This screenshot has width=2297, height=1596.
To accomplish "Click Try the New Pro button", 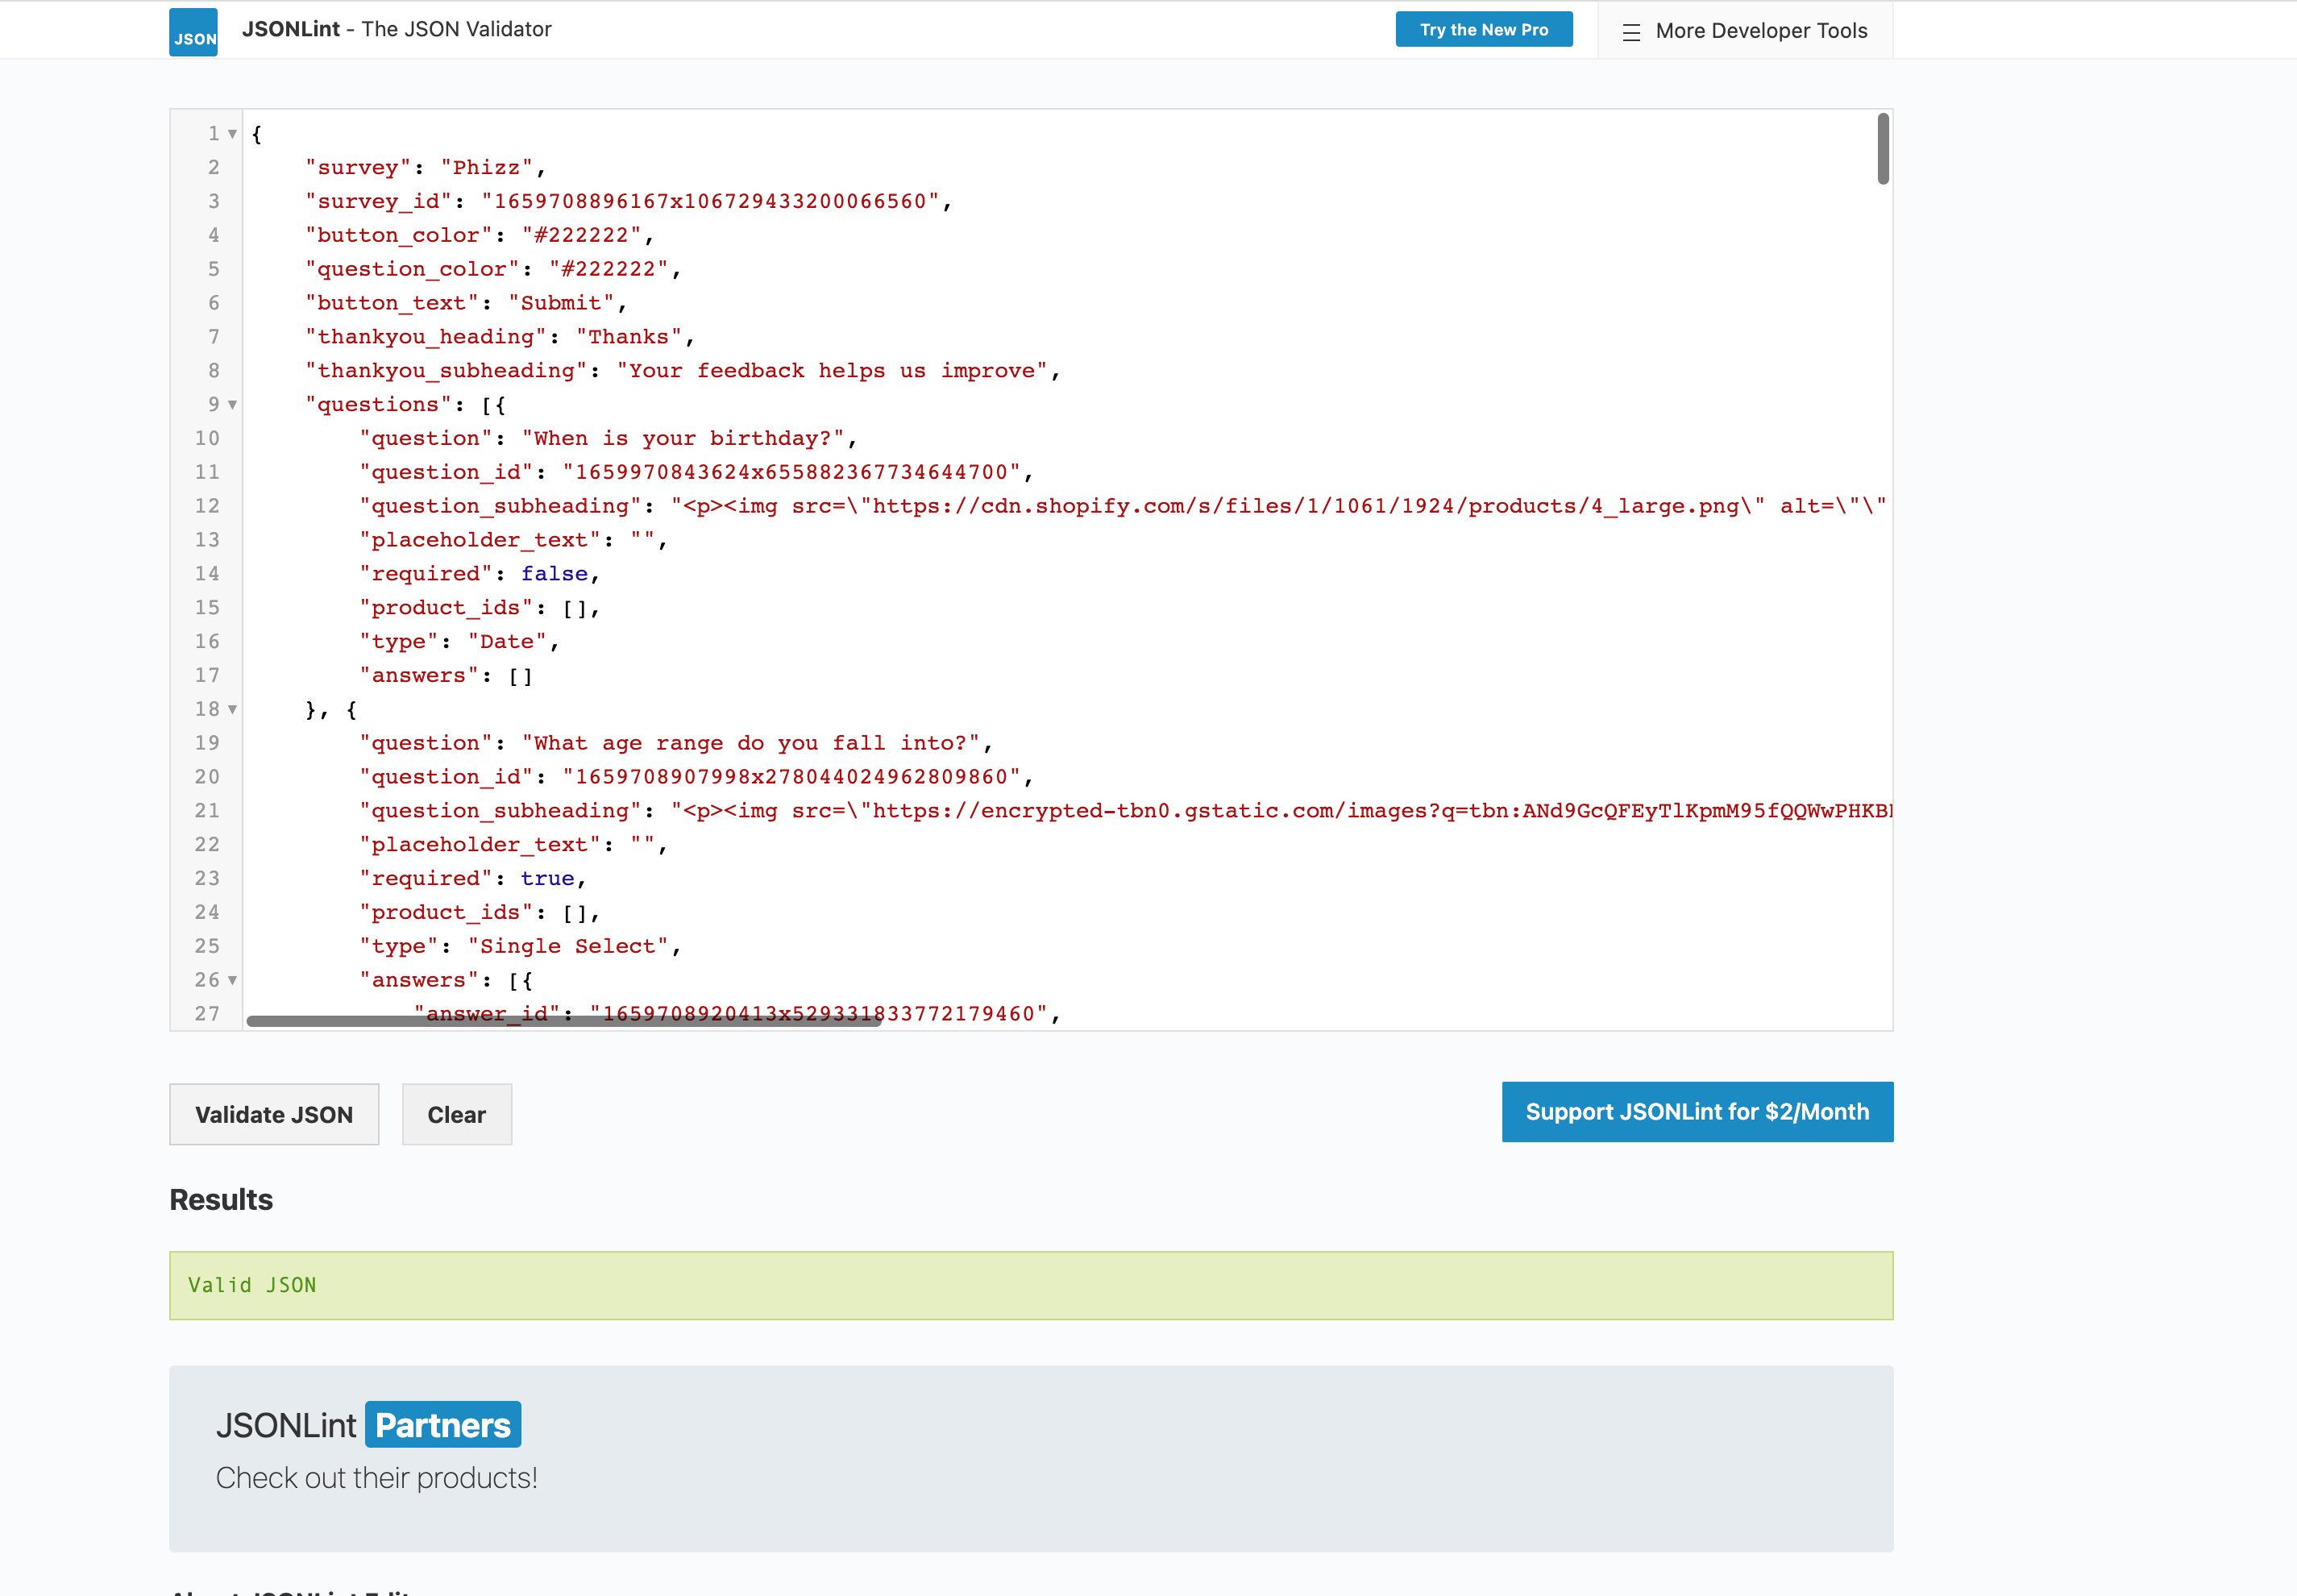I will [1483, 30].
